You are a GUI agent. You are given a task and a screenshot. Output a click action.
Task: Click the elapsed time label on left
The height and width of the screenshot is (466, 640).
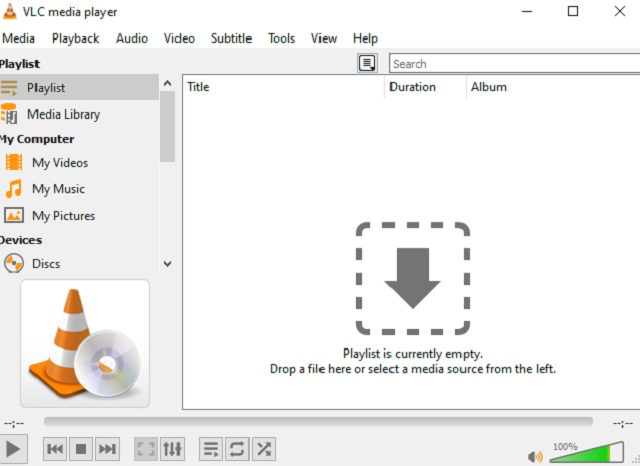(14, 424)
